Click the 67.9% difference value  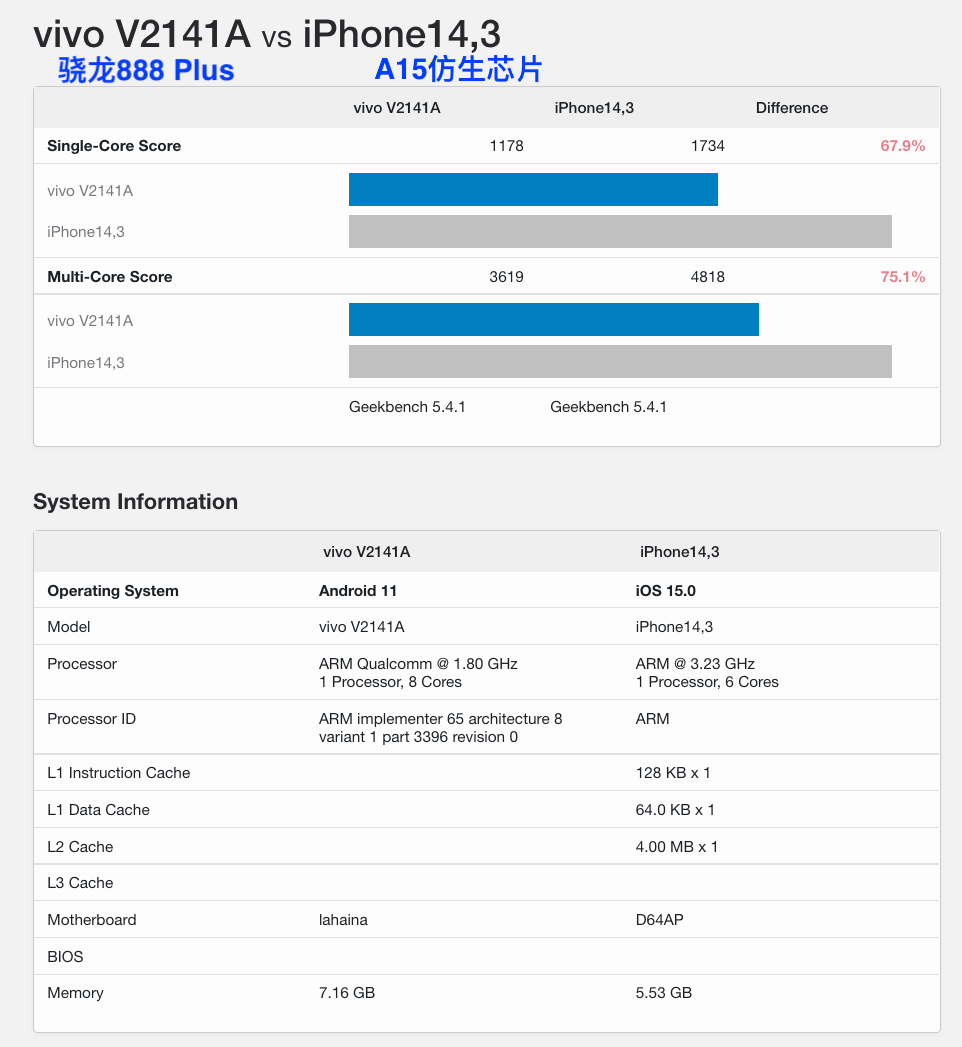[903, 146]
